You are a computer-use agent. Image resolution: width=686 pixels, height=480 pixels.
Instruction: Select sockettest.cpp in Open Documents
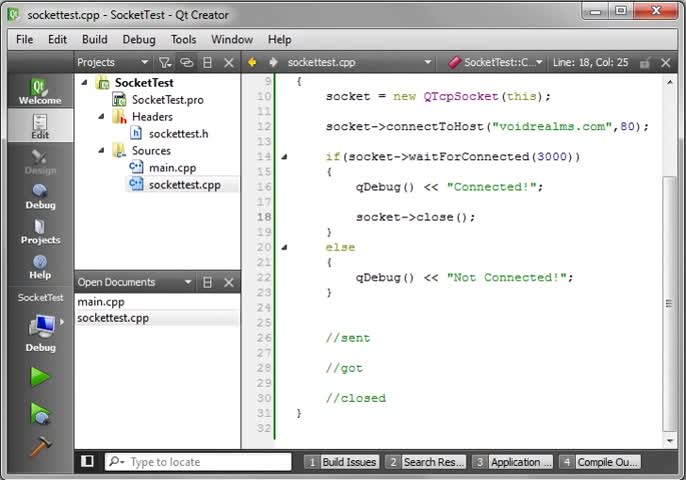tap(113, 318)
